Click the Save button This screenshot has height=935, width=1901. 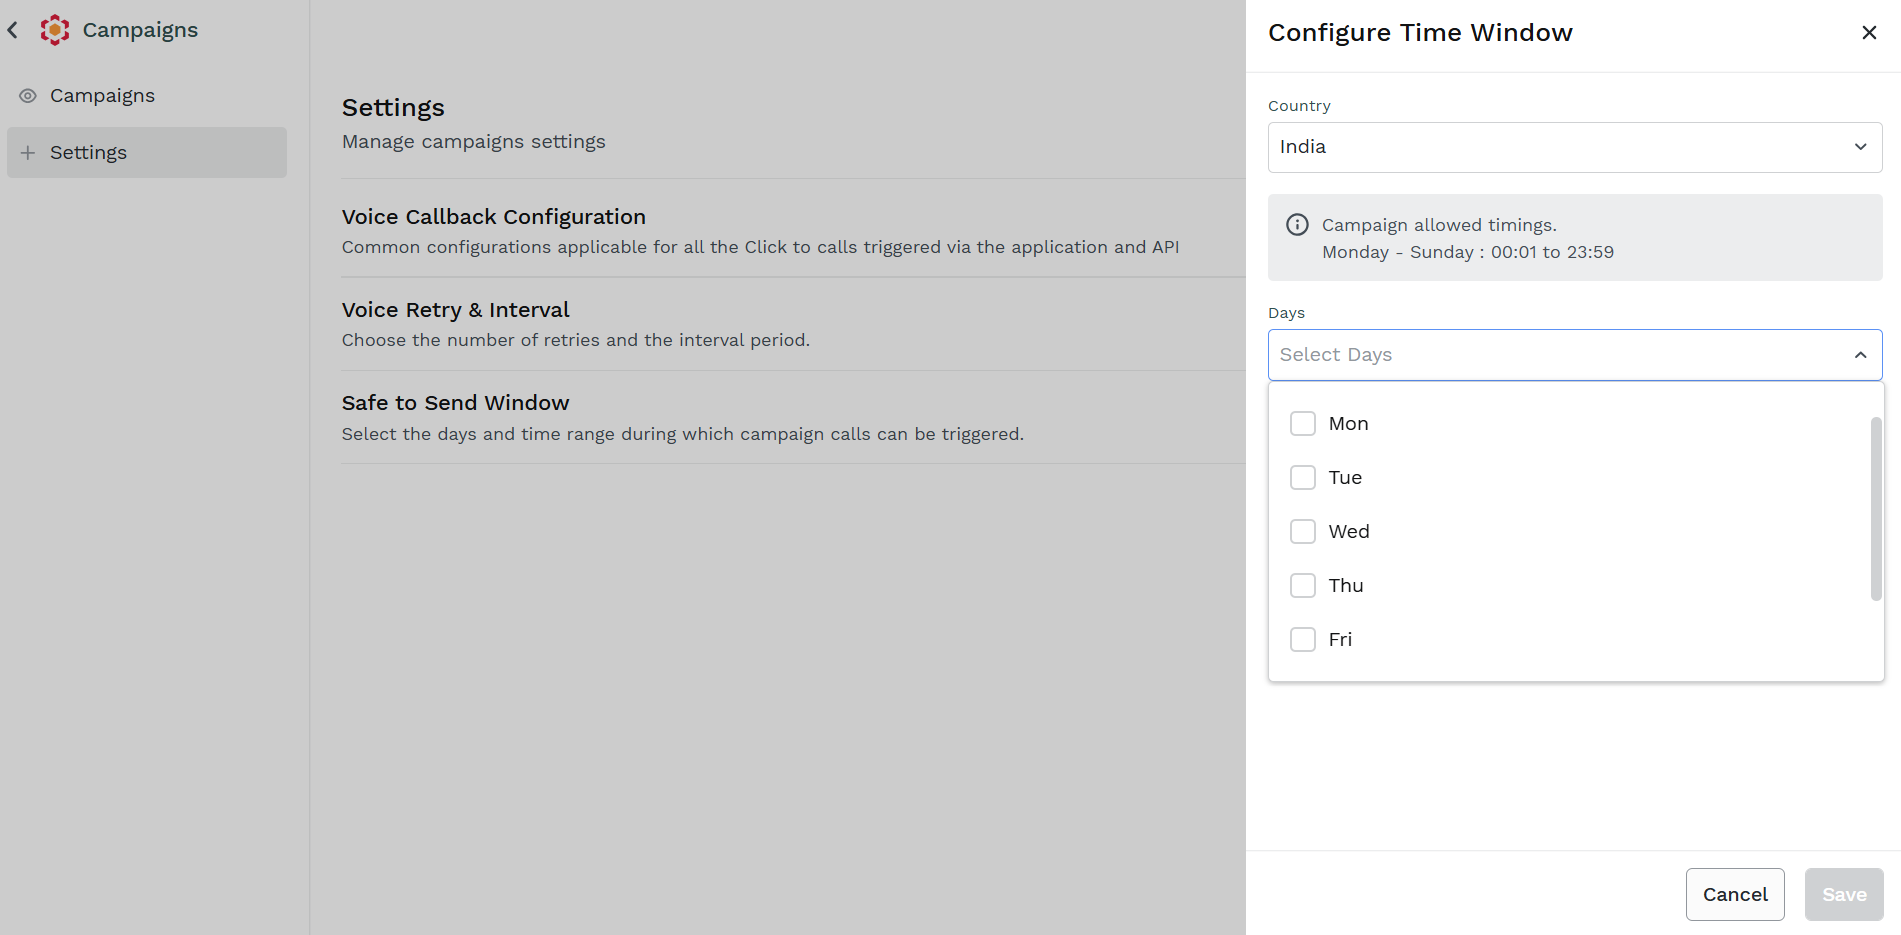1844,895
